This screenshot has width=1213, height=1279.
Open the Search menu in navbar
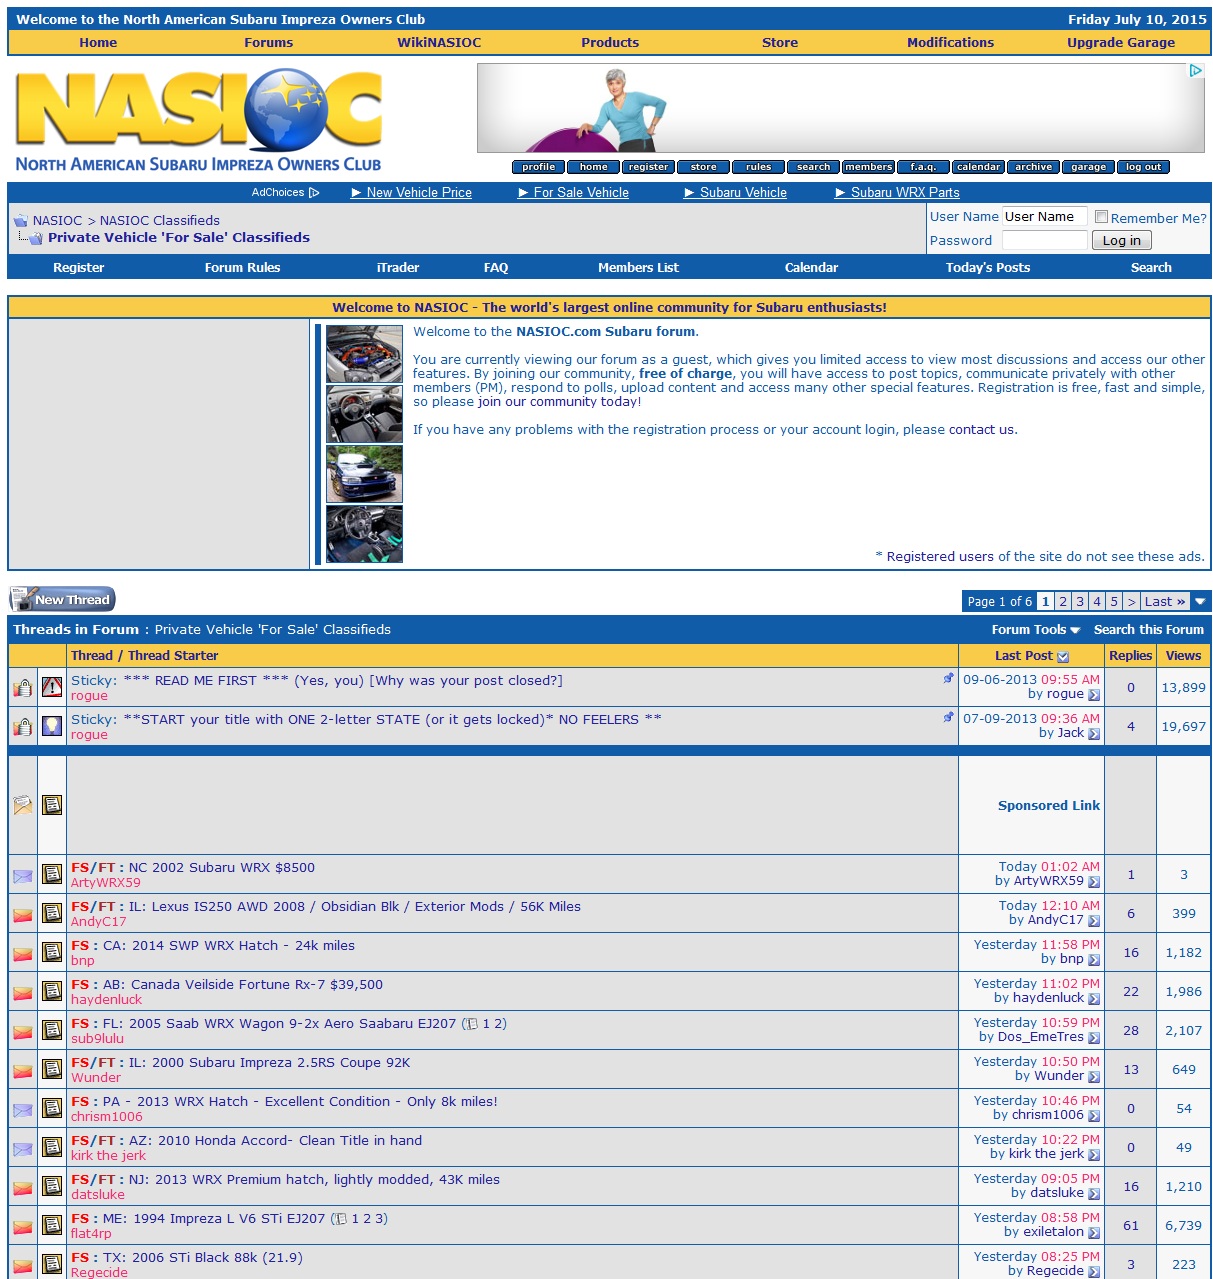click(1151, 267)
